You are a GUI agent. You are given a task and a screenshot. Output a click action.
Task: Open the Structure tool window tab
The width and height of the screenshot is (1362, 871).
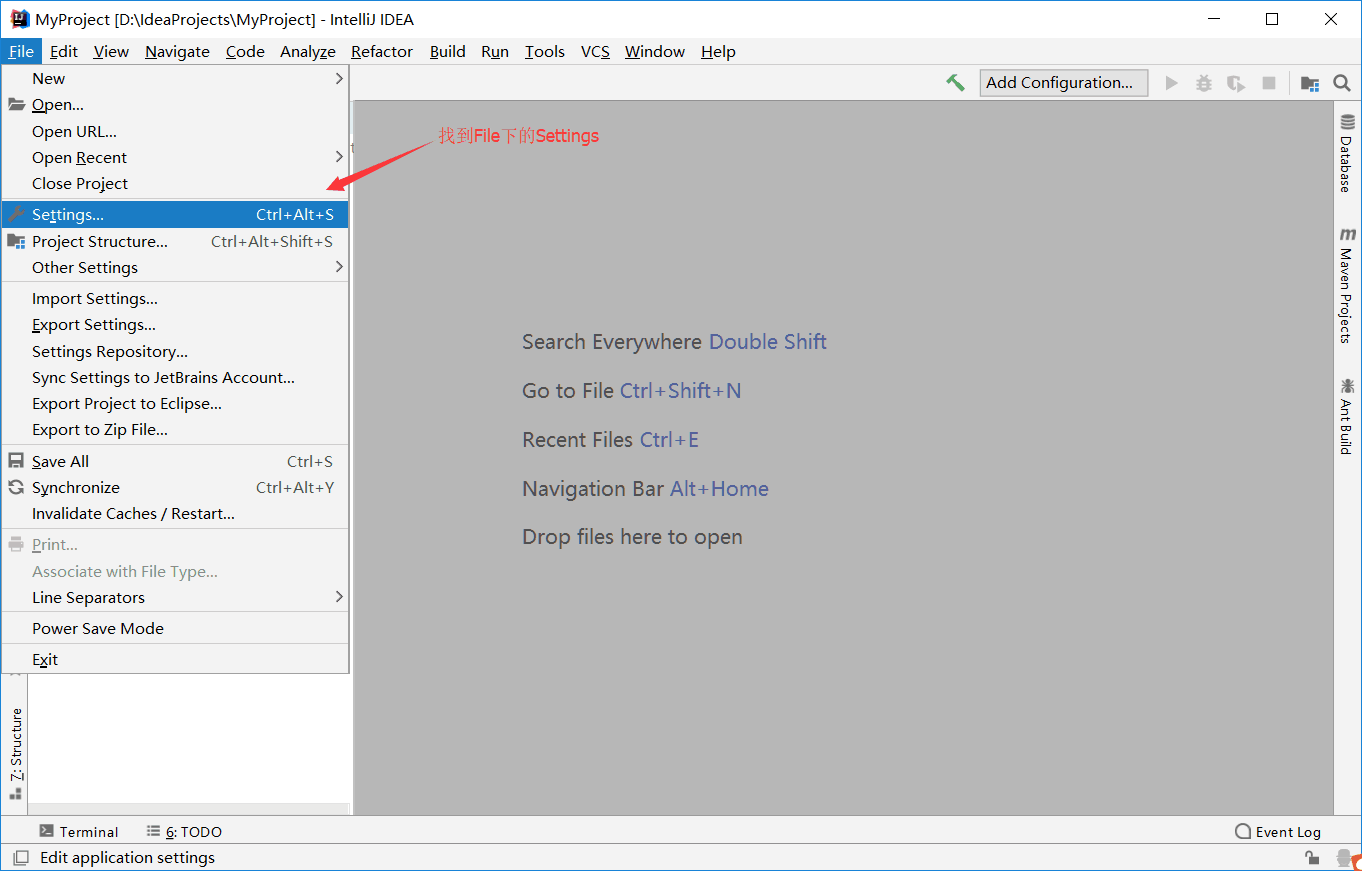[x=15, y=754]
